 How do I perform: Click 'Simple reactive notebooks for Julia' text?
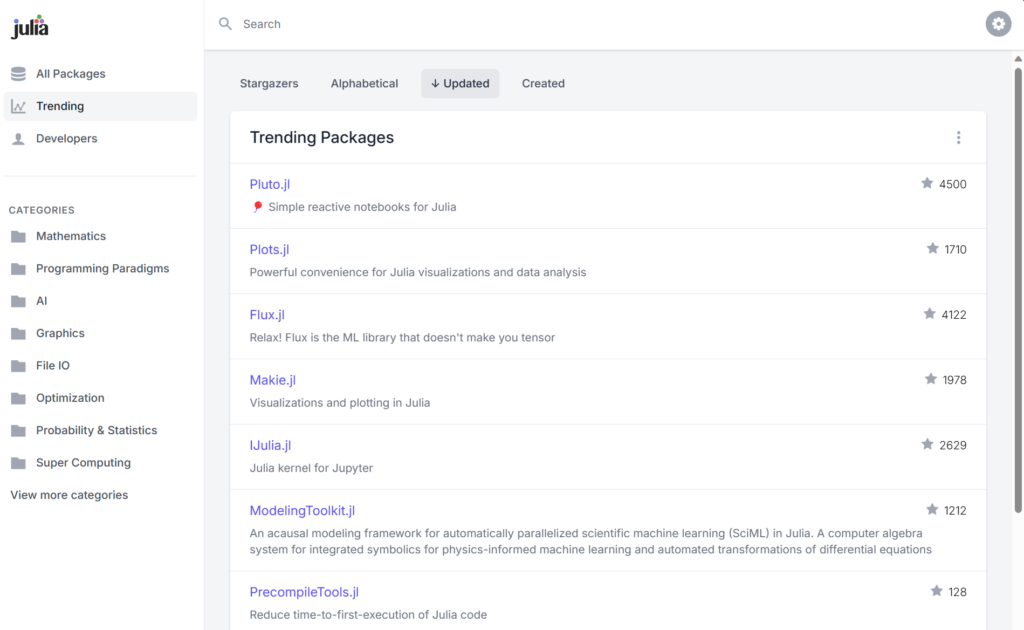click(362, 207)
